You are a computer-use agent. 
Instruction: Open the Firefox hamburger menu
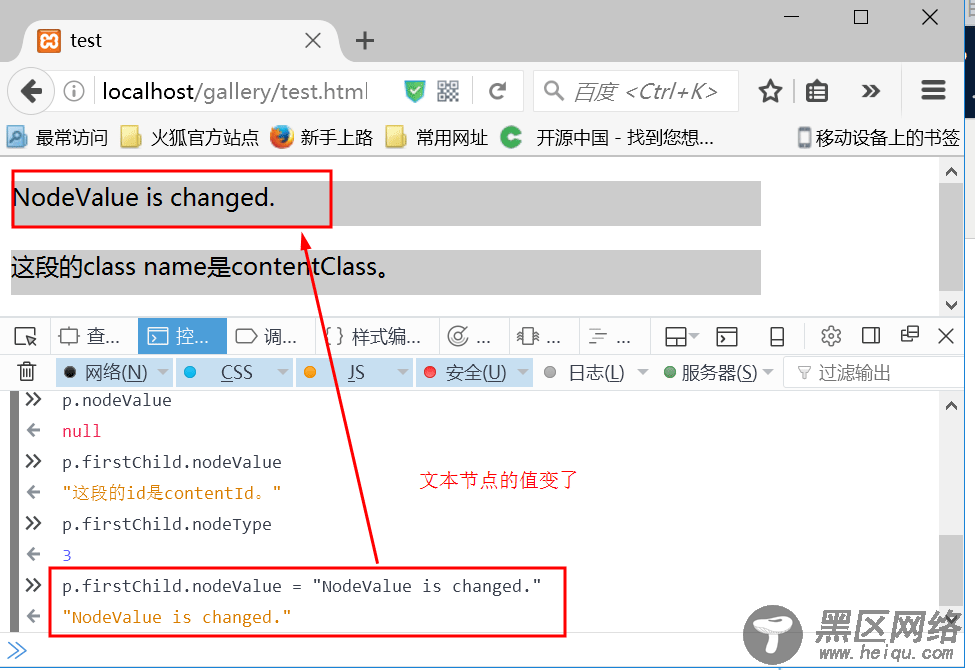[933, 91]
